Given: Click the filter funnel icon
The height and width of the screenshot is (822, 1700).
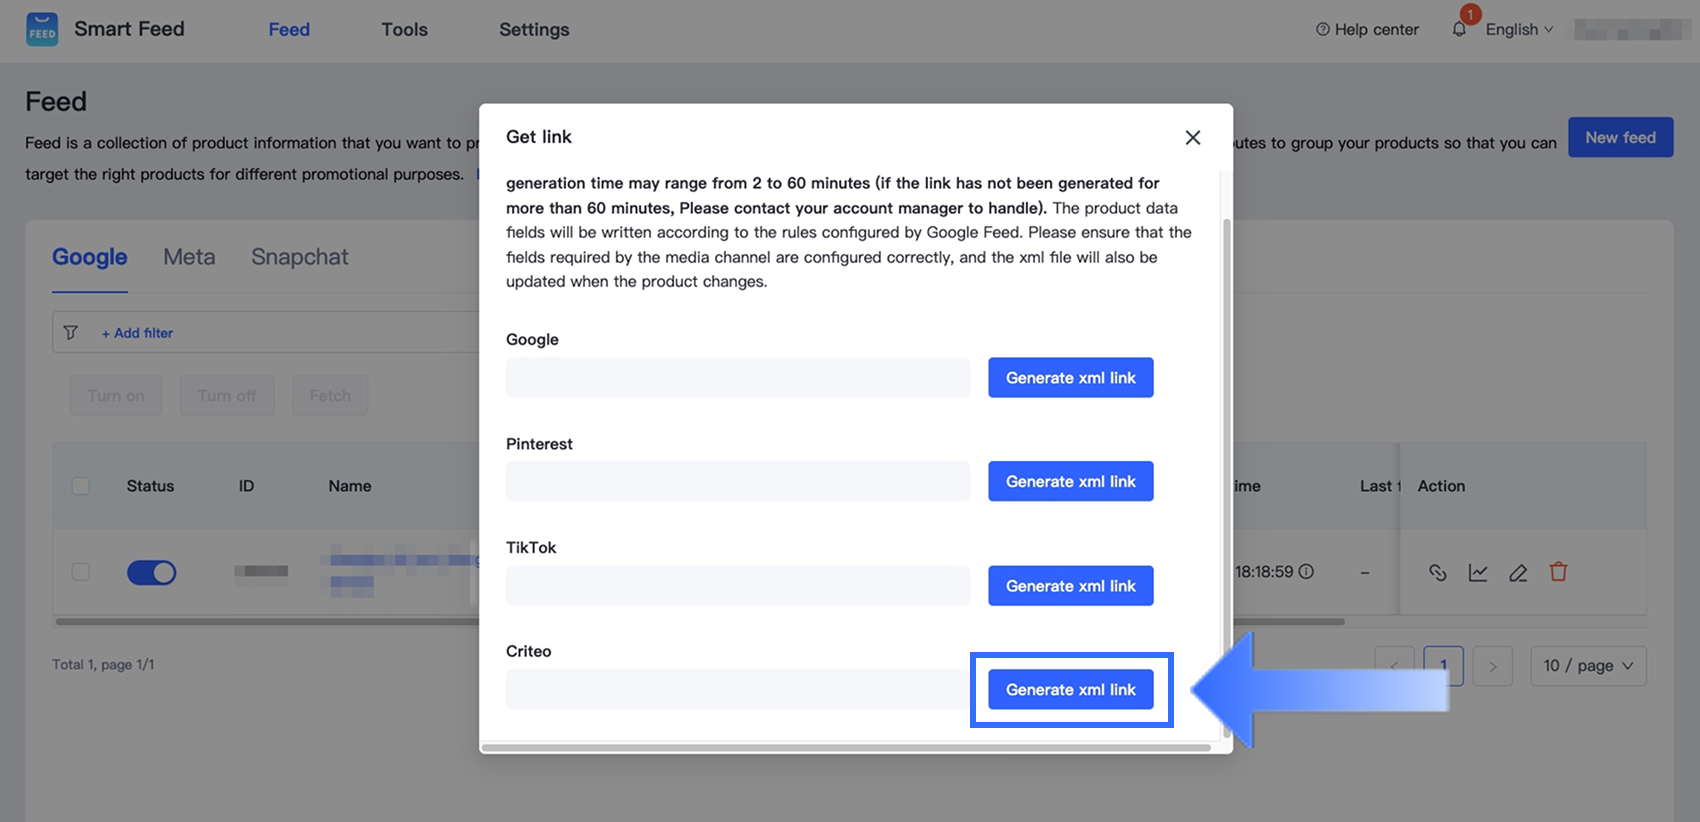Looking at the screenshot, I should [x=71, y=332].
